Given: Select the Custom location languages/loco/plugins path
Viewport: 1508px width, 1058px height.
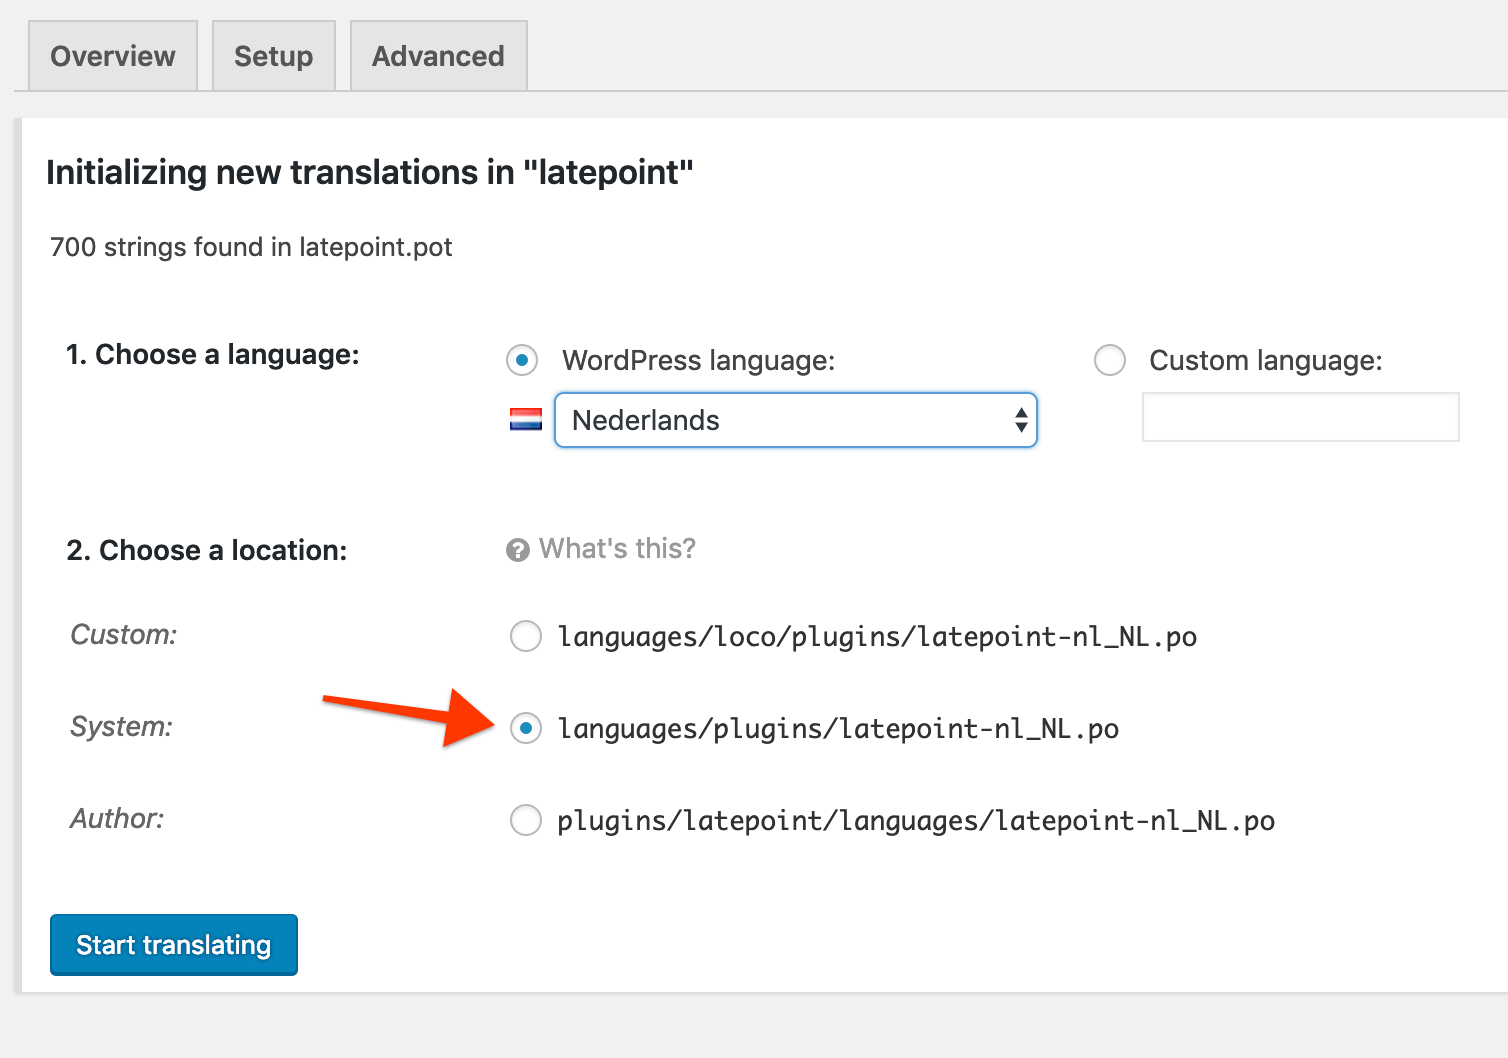Looking at the screenshot, I should pyautogui.click(x=525, y=636).
